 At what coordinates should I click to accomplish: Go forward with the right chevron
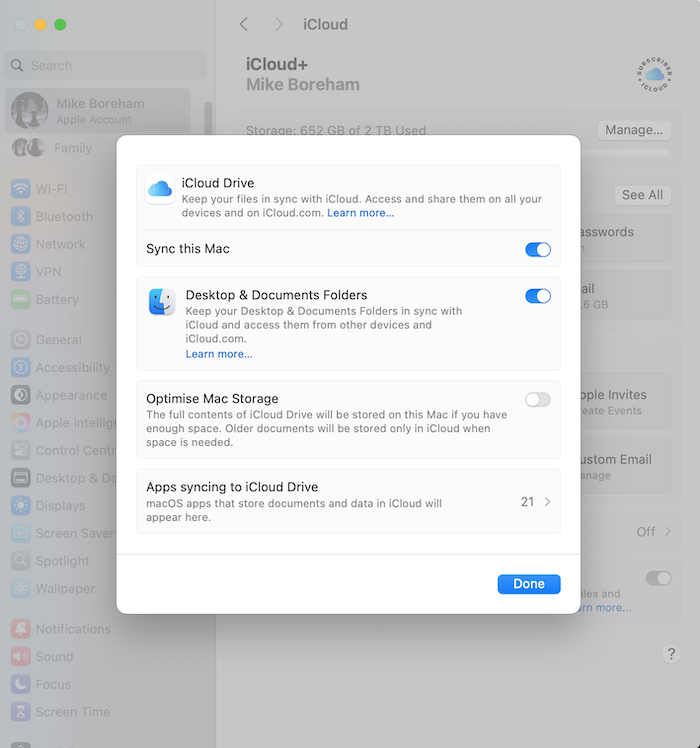pyautogui.click(x=279, y=24)
